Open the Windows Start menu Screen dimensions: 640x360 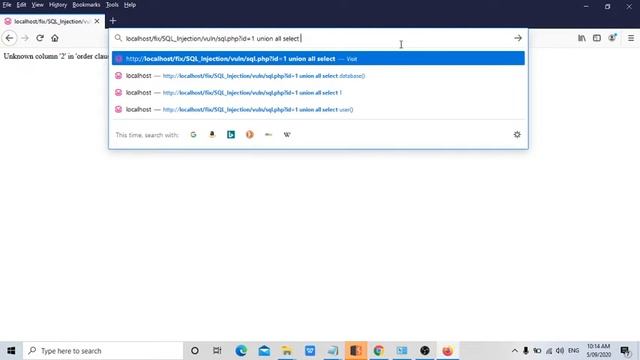[11, 351]
